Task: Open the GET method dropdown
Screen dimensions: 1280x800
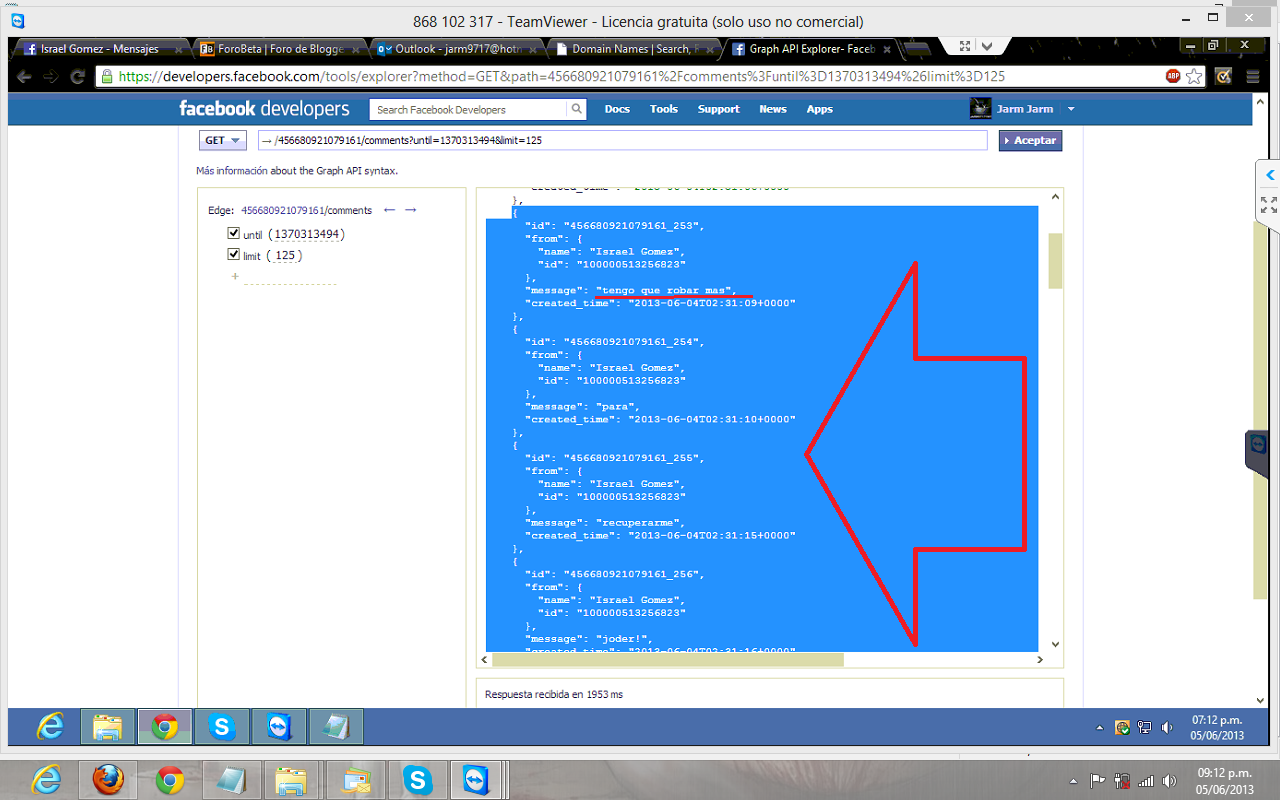Action: pyautogui.click(x=224, y=141)
